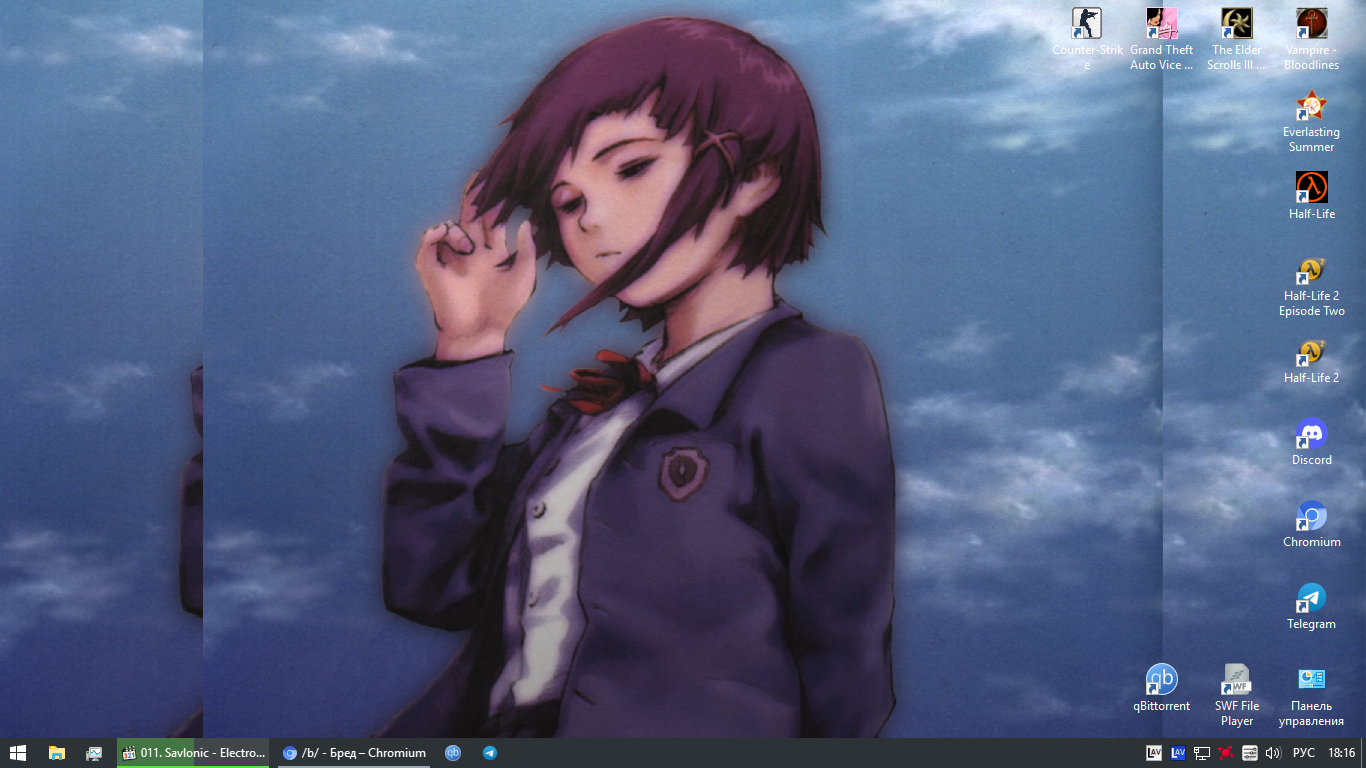Switch to the 011. Savlonic media player window
1366x768 pixels.
point(193,753)
